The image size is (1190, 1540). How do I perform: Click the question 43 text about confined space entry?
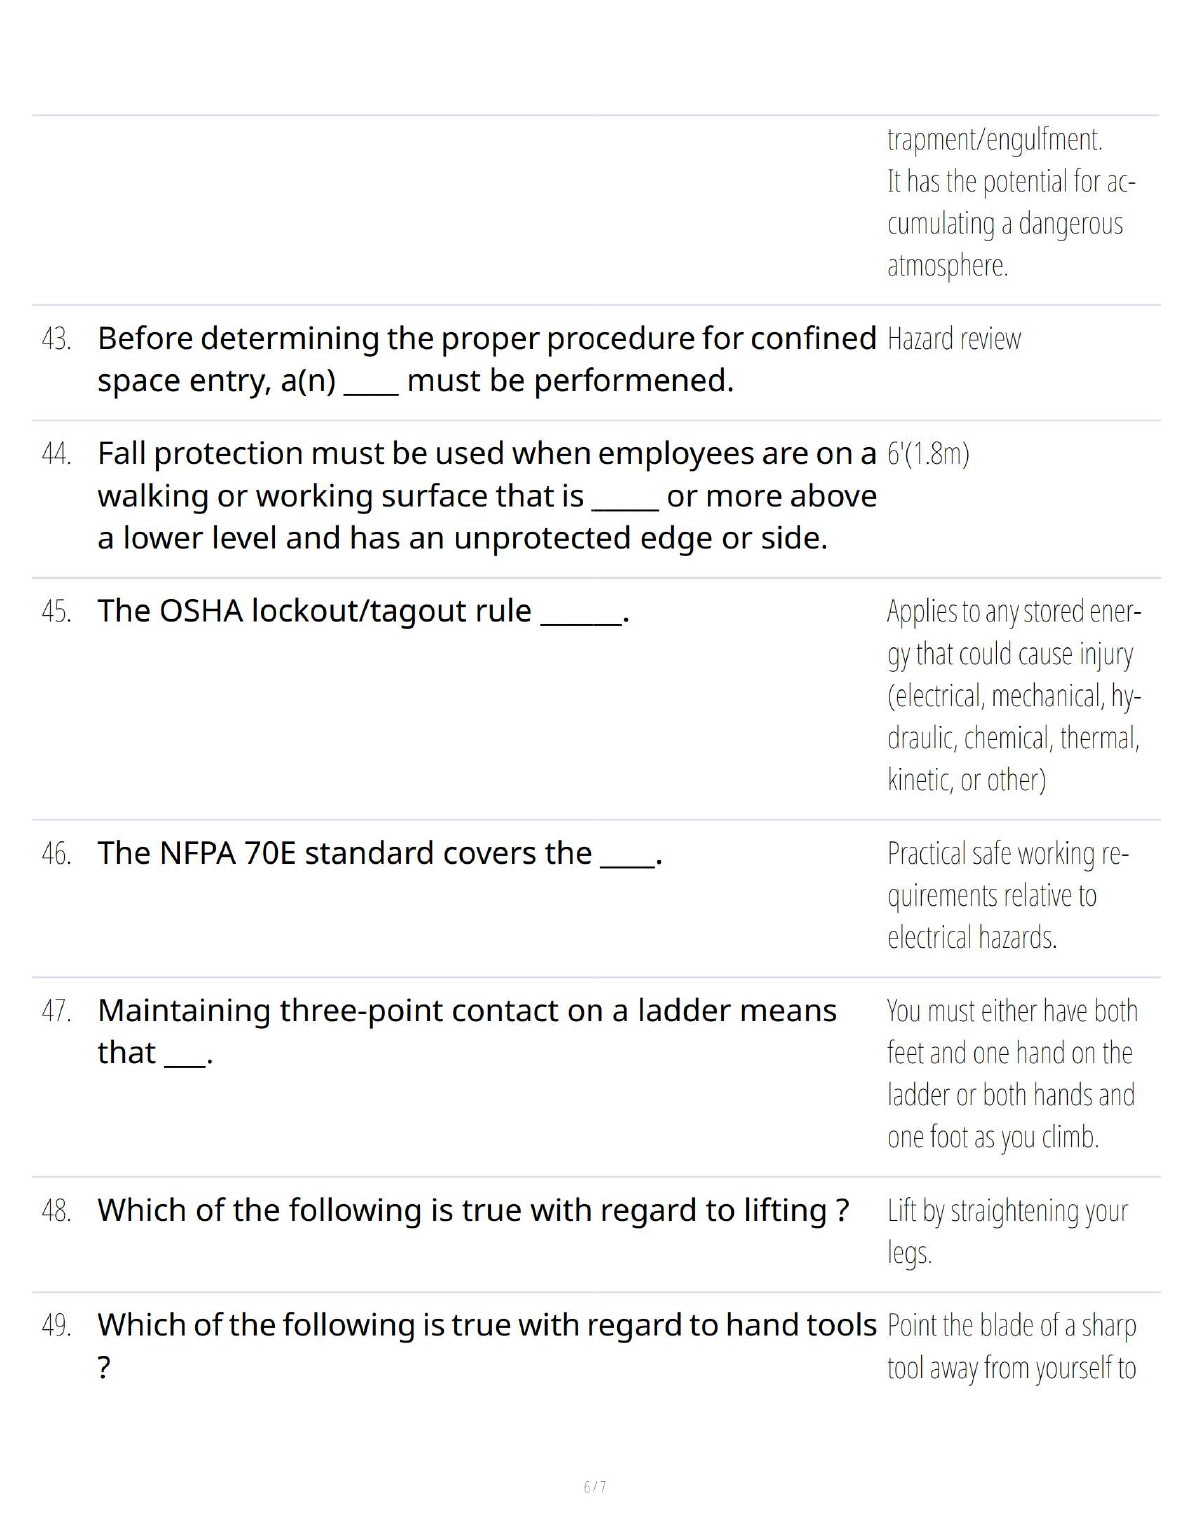click(486, 360)
